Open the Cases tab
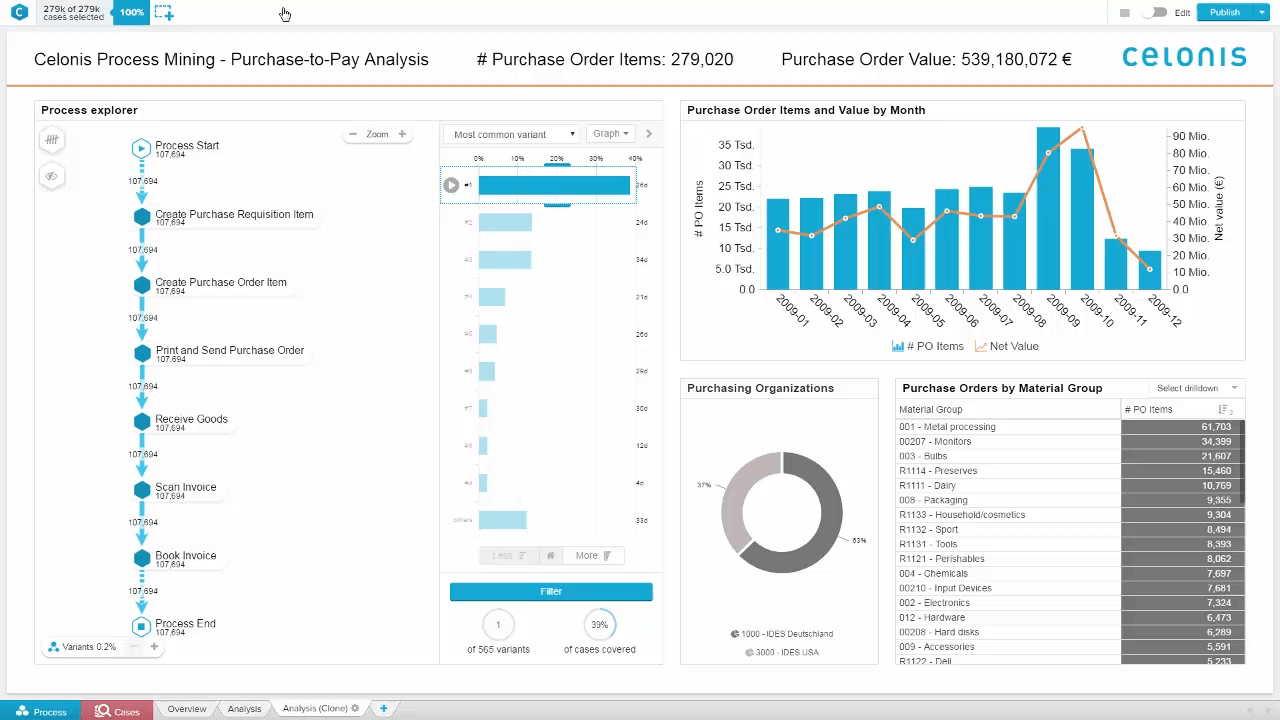Viewport: 1280px width, 720px height. coord(117,711)
